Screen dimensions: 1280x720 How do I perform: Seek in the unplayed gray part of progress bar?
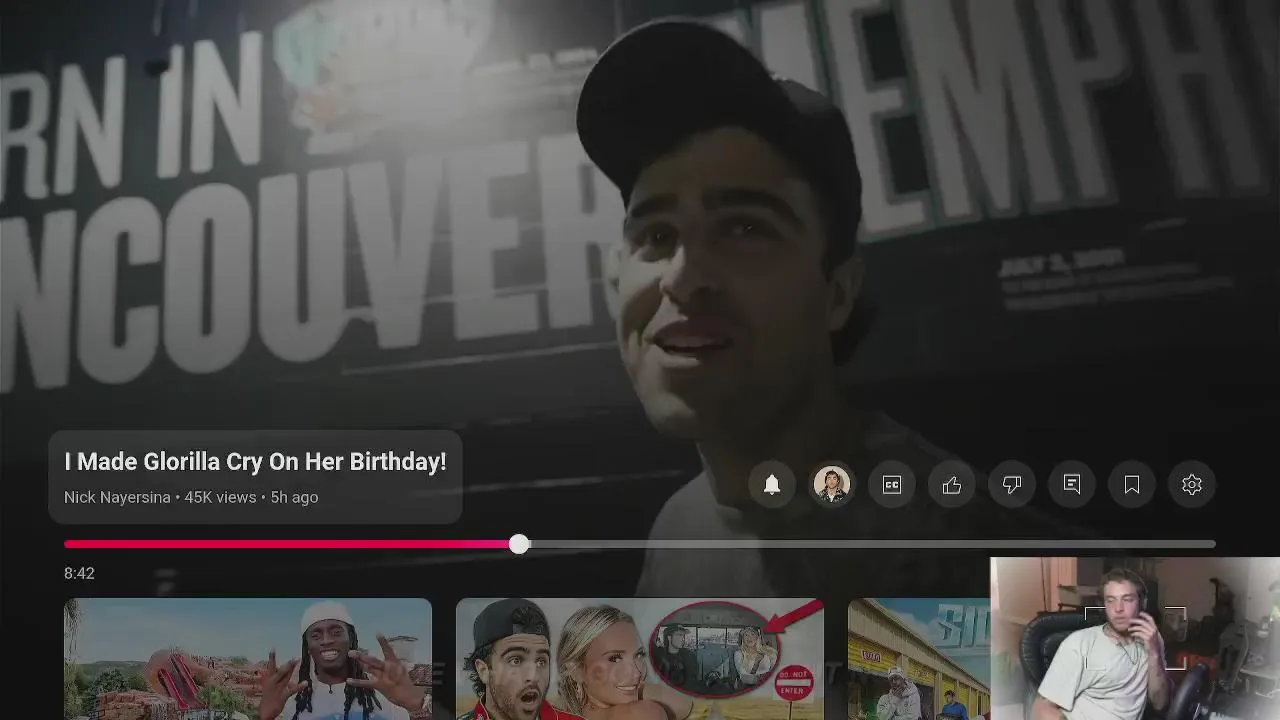[x=872, y=544]
